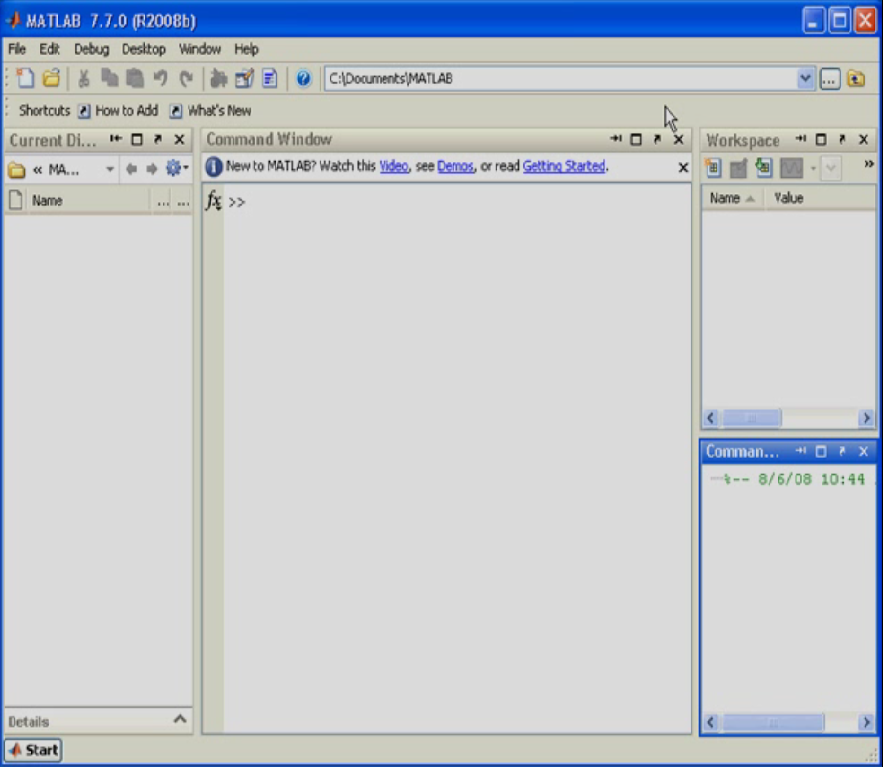Click Command History scroll left arrow
883x768 pixels.
click(x=711, y=722)
